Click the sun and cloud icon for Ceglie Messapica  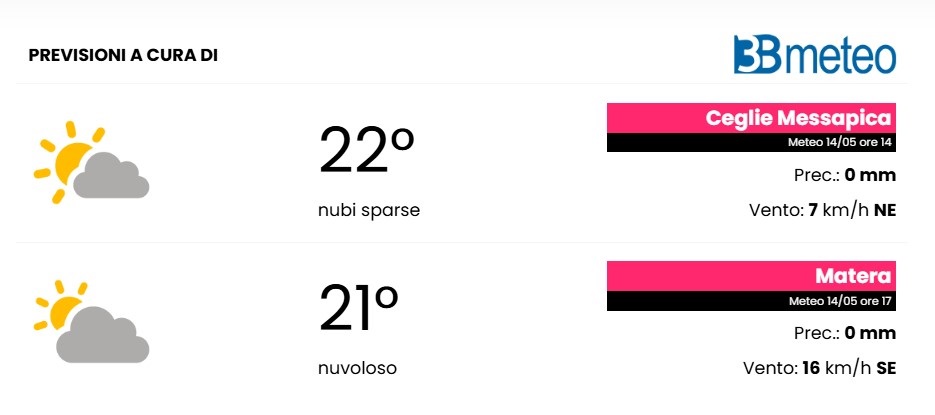point(91,162)
